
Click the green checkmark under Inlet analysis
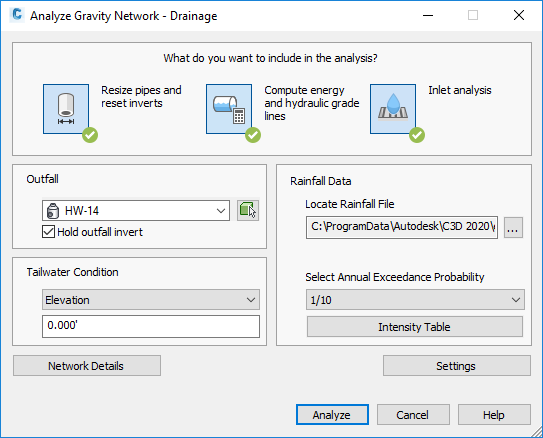point(417,135)
